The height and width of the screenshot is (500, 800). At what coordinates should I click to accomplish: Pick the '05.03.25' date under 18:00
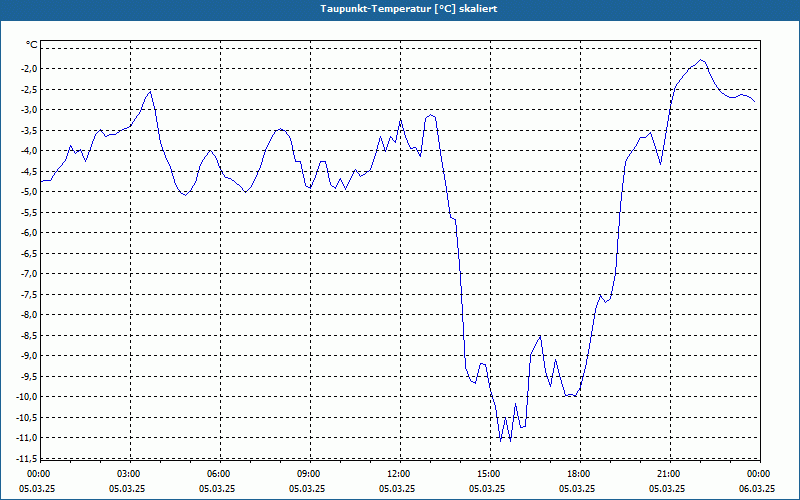577,489
